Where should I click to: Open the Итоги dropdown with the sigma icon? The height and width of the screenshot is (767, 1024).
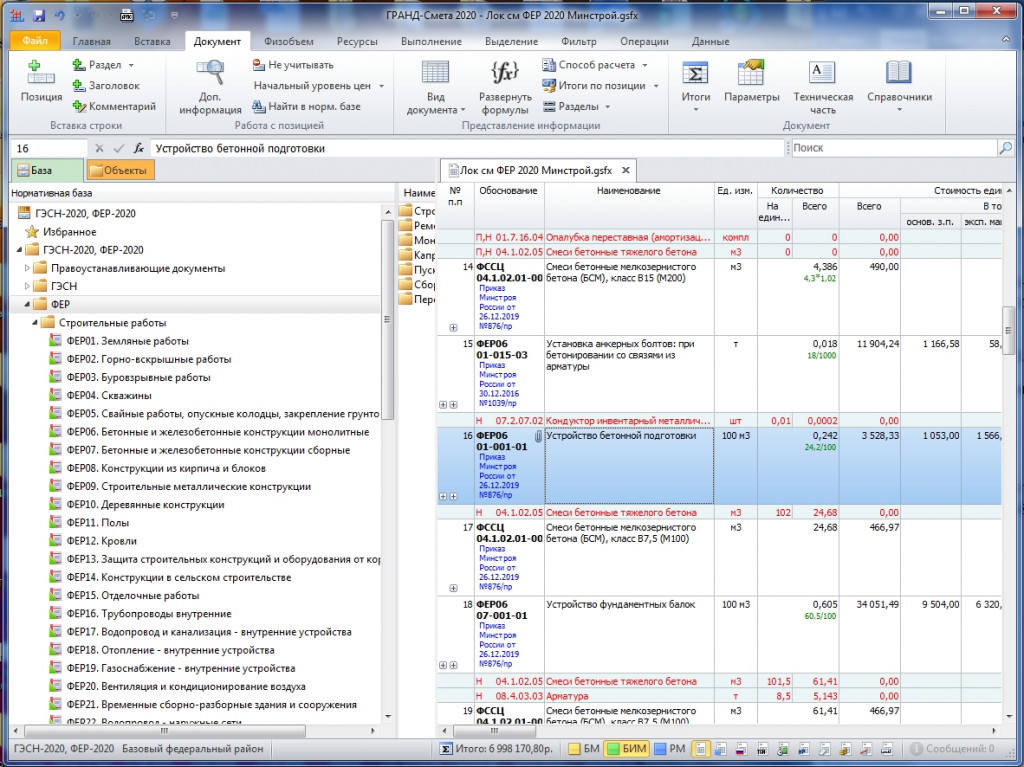(696, 86)
